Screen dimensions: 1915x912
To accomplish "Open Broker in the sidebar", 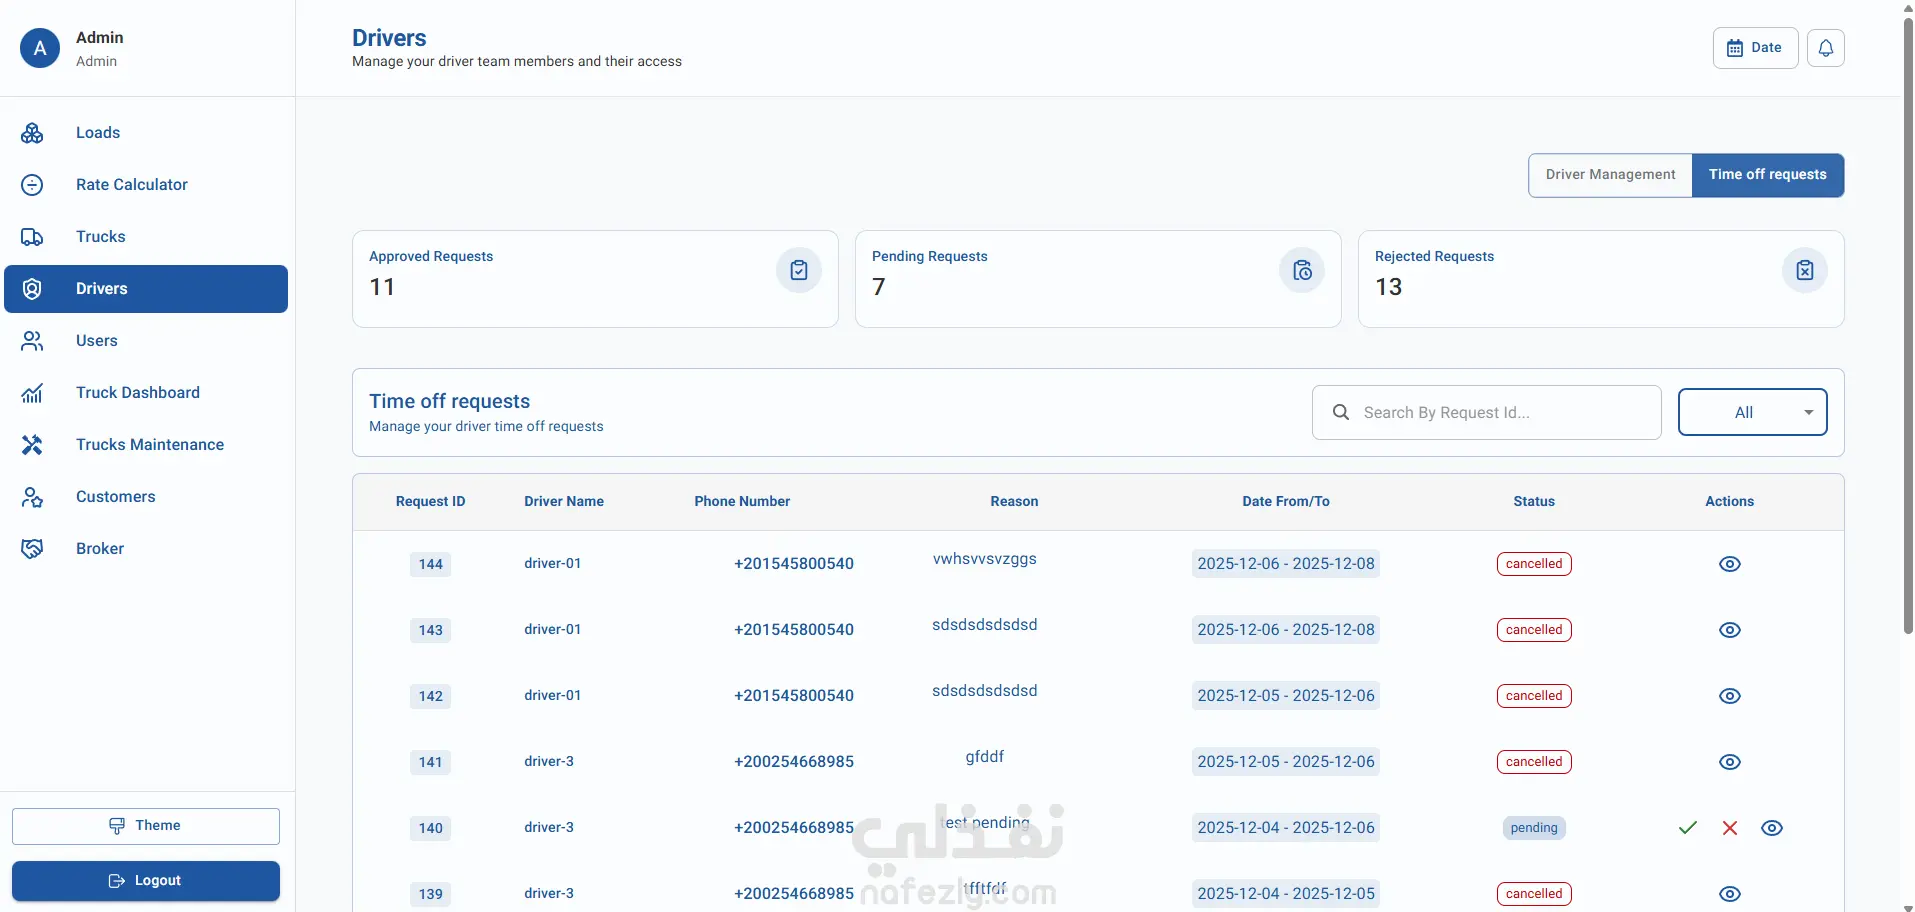I will pyautogui.click(x=146, y=549).
